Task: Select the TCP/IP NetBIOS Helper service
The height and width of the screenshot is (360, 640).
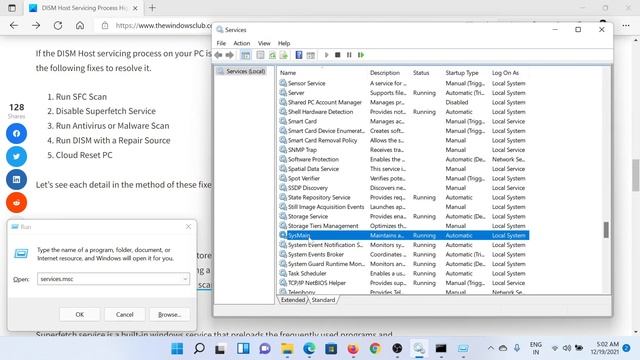Action: [x=404, y=282]
